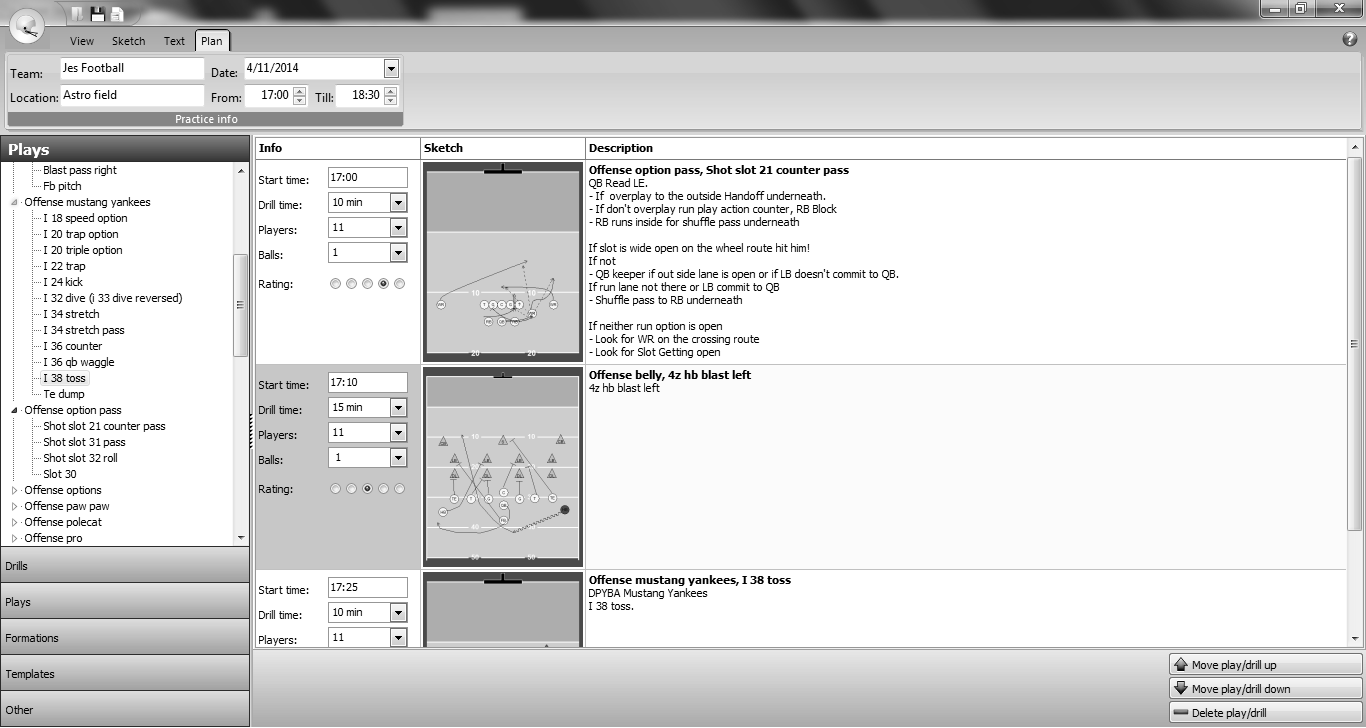Set rating to one for 17:10 play
The width and height of the screenshot is (1366, 728).
(x=335, y=489)
